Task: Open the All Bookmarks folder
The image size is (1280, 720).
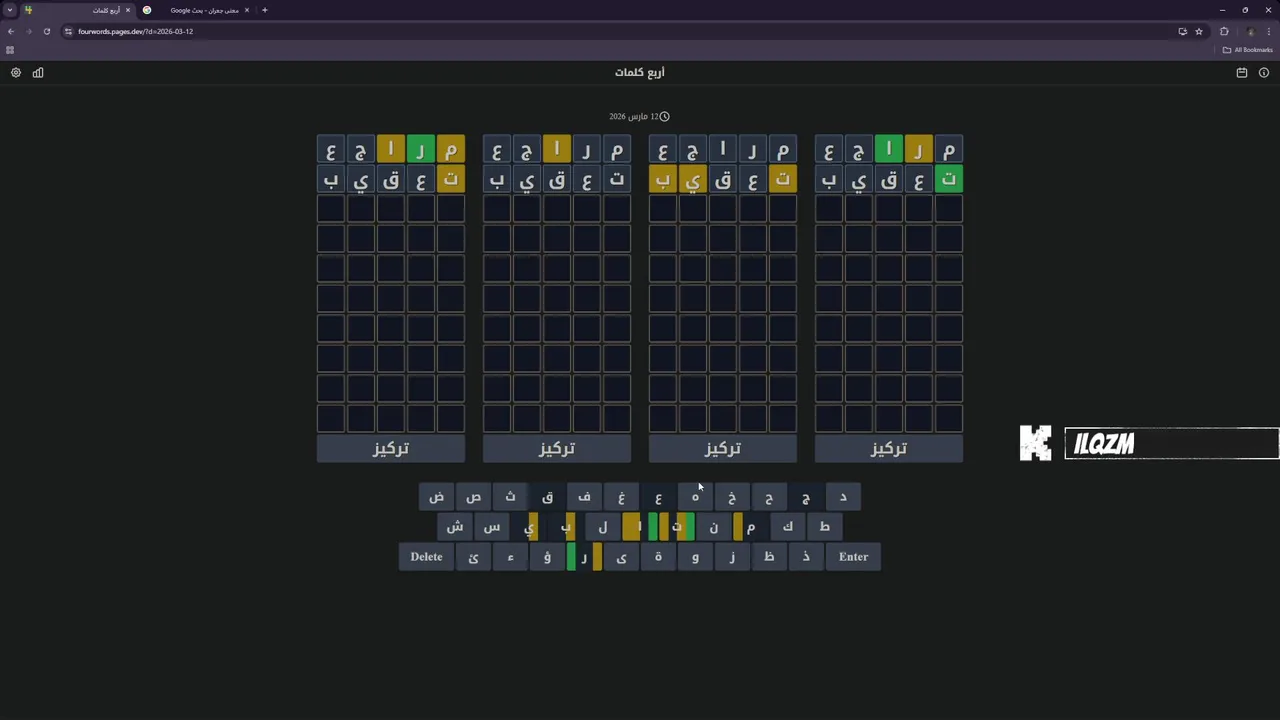Action: click(1247, 50)
